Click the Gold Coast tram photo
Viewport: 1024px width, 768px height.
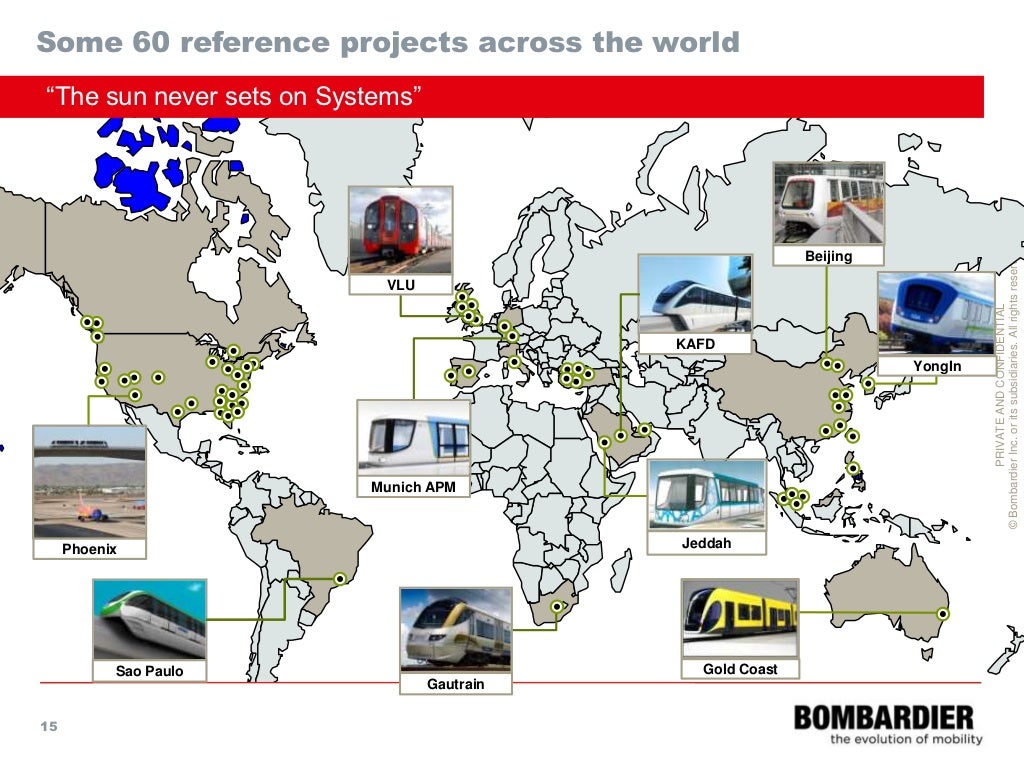[x=740, y=618]
